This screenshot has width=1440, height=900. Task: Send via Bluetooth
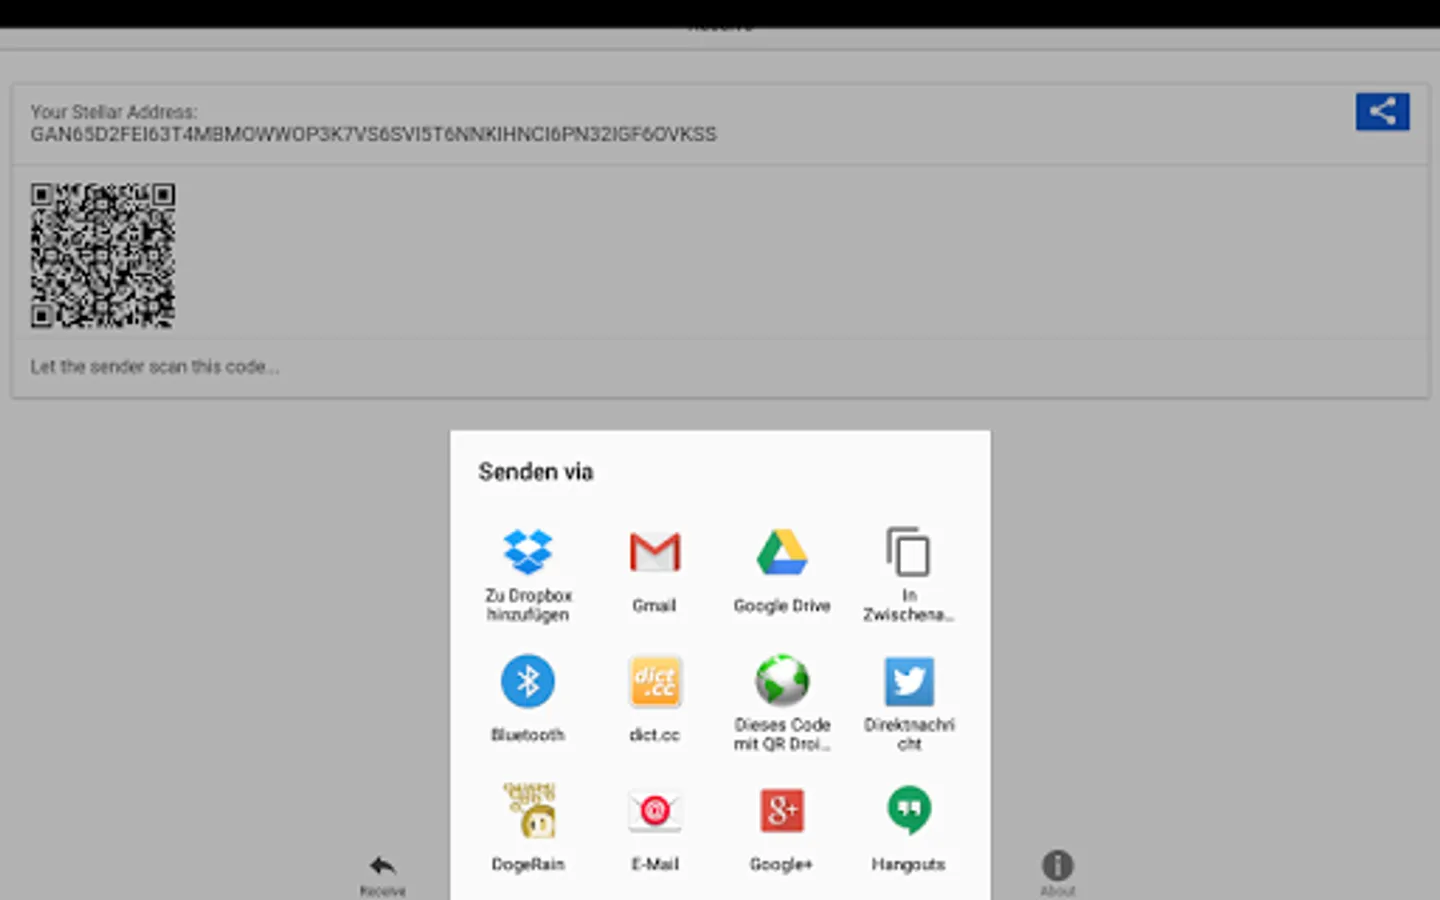pos(528,699)
